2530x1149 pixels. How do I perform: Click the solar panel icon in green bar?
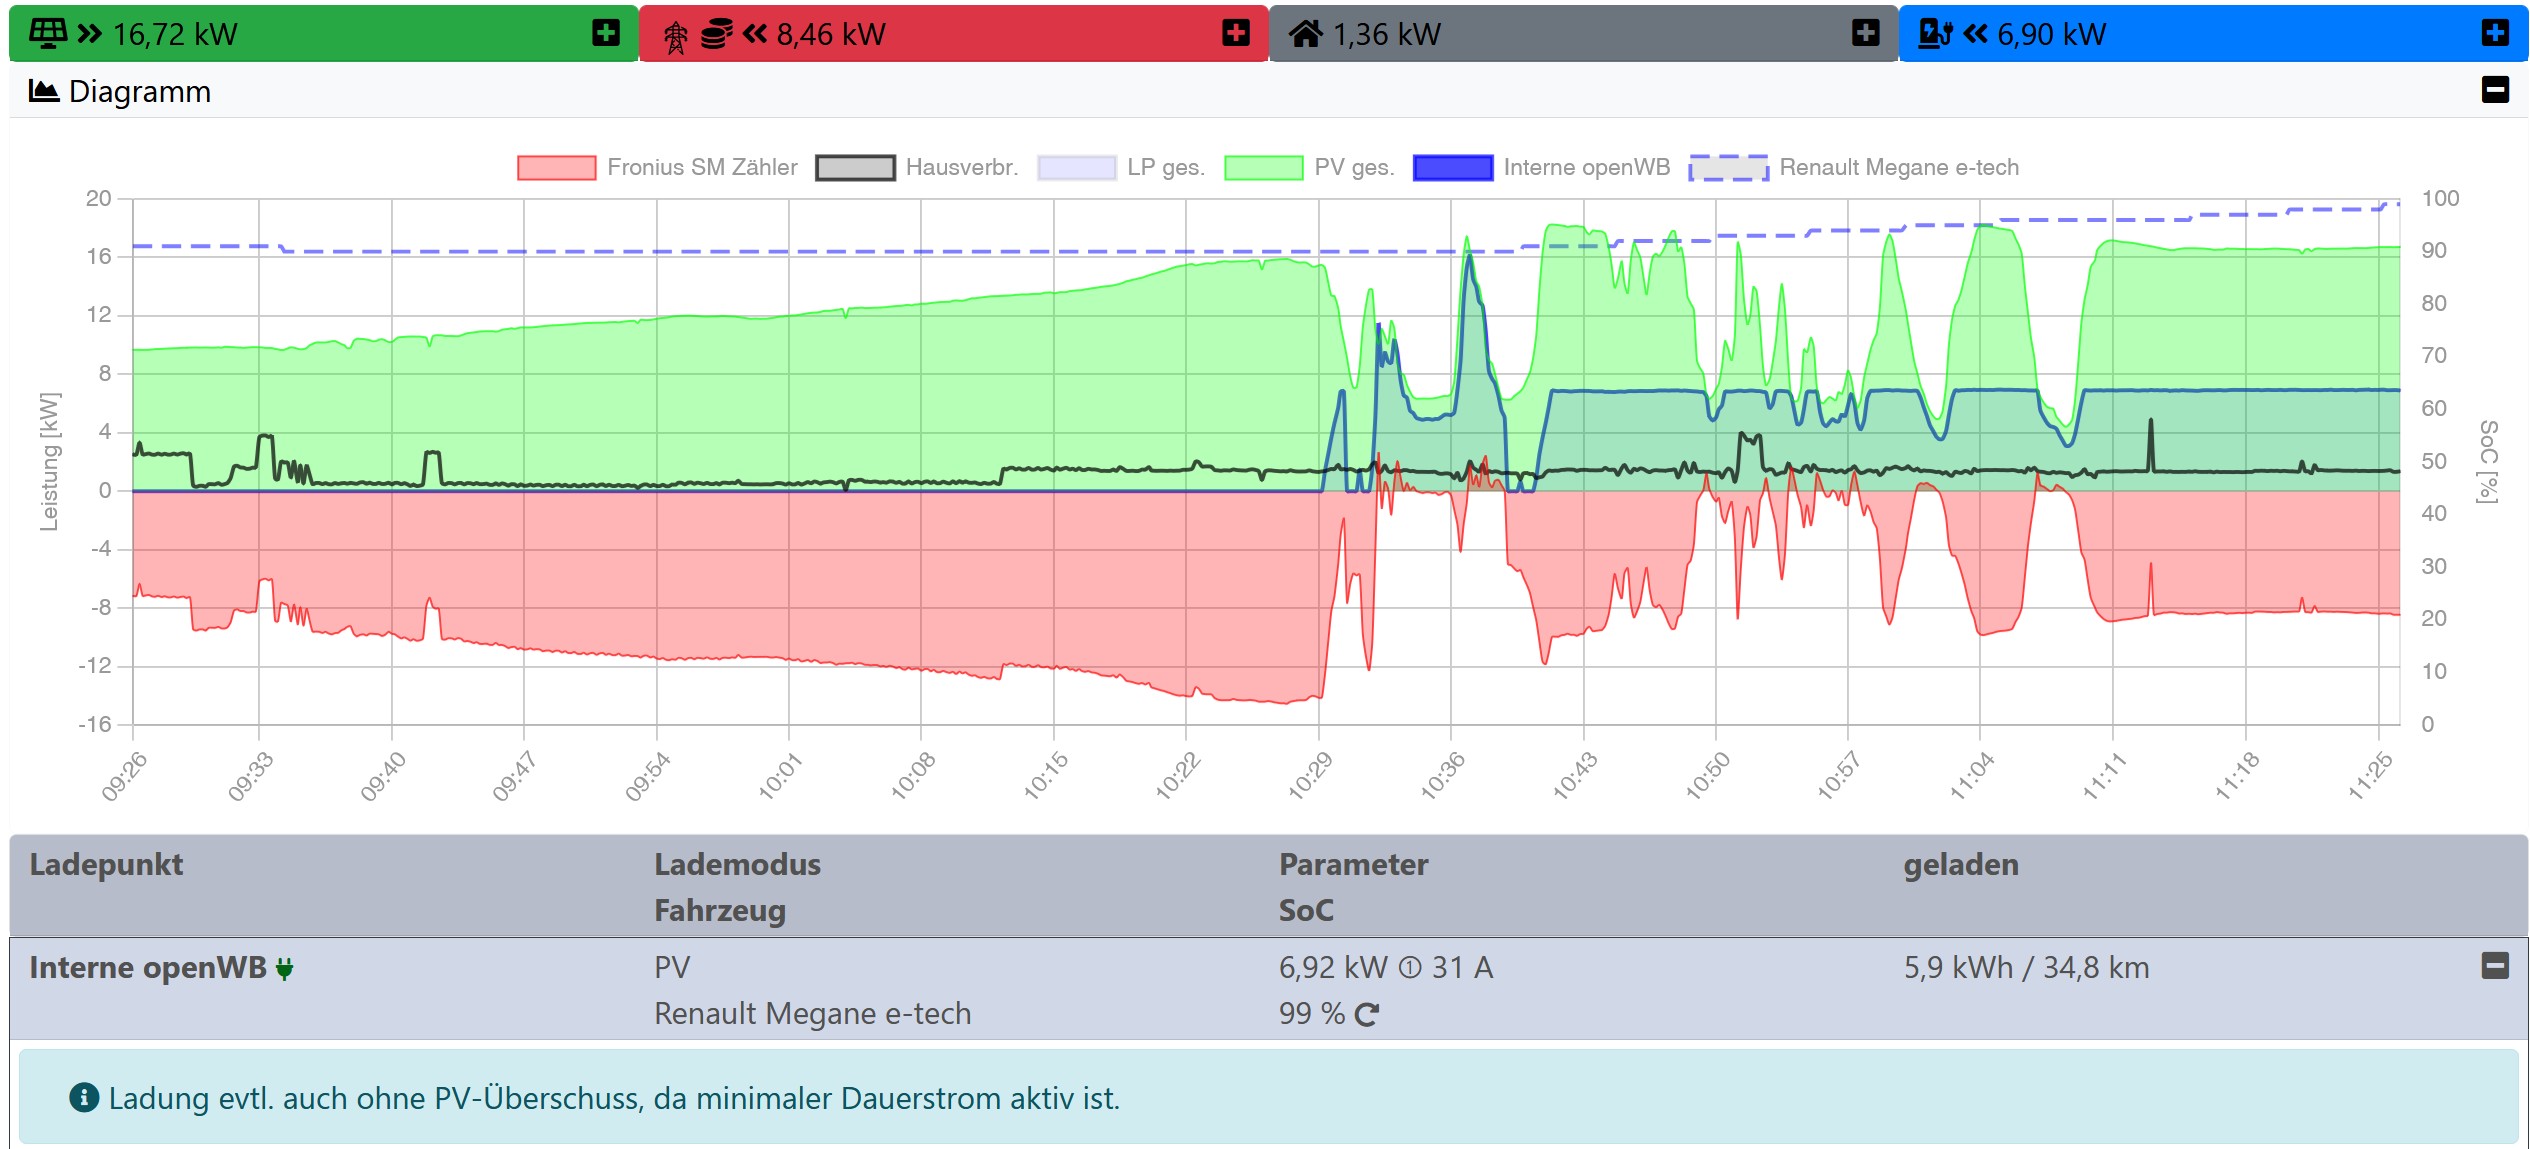pos(48,33)
